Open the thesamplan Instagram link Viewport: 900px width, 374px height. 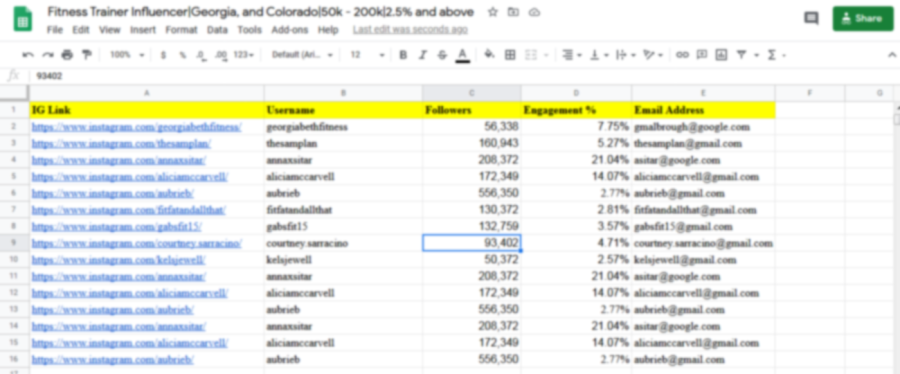tap(121, 144)
